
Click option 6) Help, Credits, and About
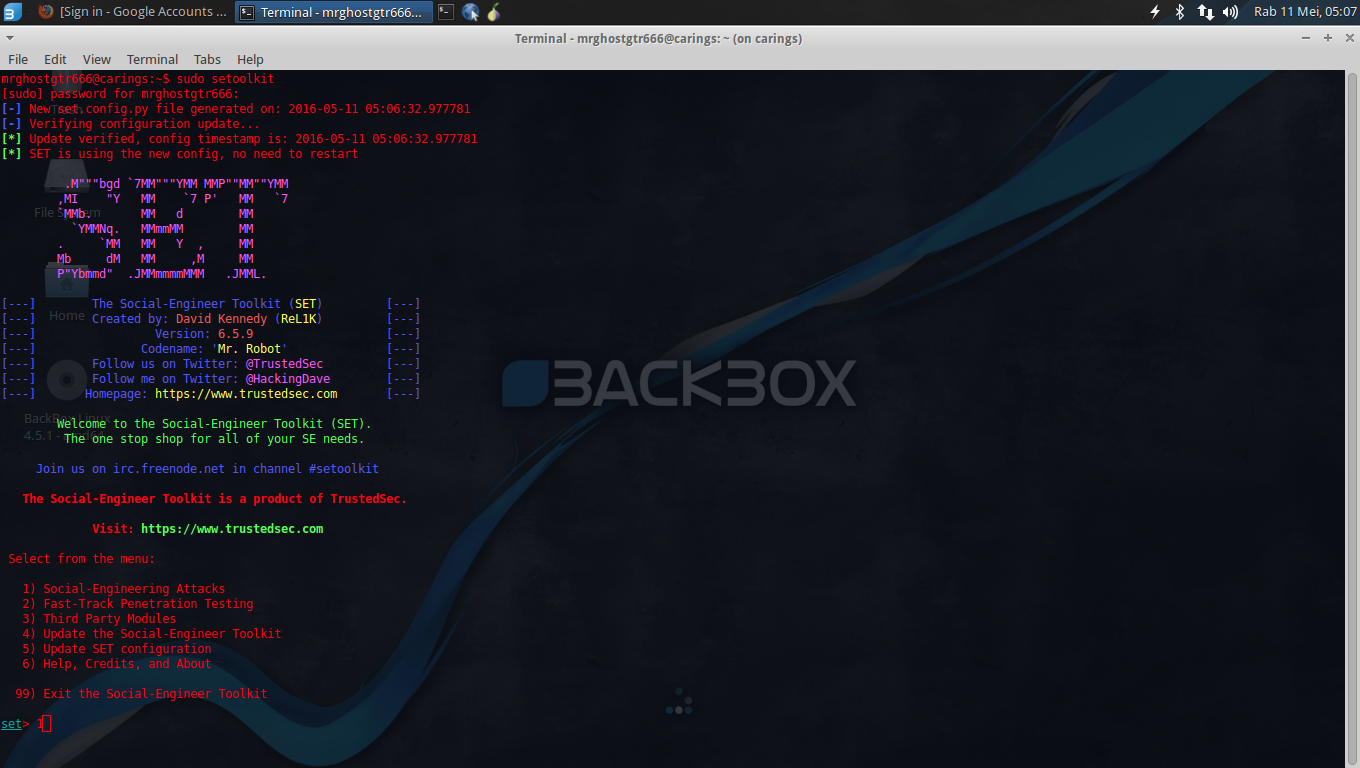tap(117, 664)
